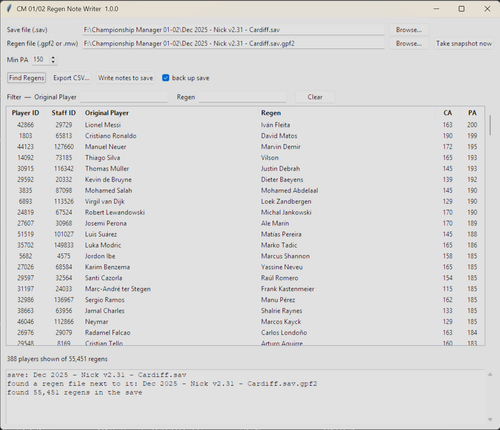Click regen name Loek Zandbergen
Viewport: 500px width, 430px height.
(286, 201)
